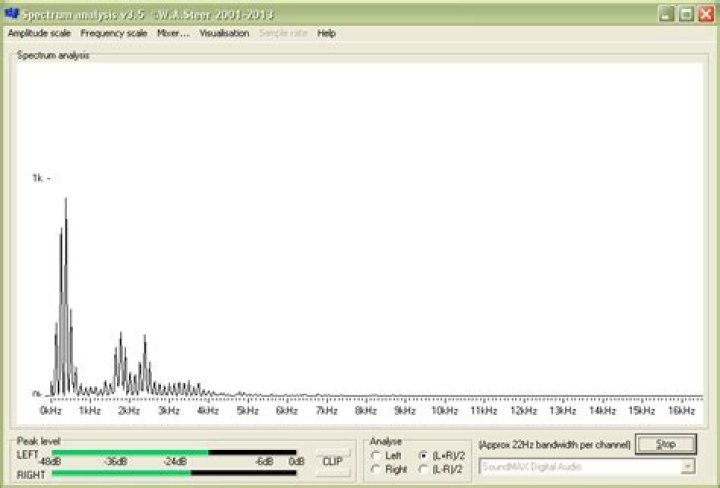Click the -24dB peak level marker

[175, 462]
